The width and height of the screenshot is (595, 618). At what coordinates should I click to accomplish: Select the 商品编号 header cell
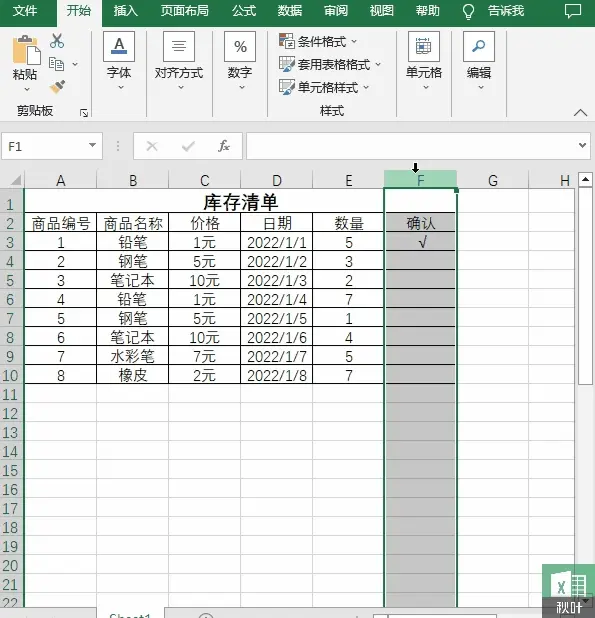pyautogui.click(x=60, y=223)
